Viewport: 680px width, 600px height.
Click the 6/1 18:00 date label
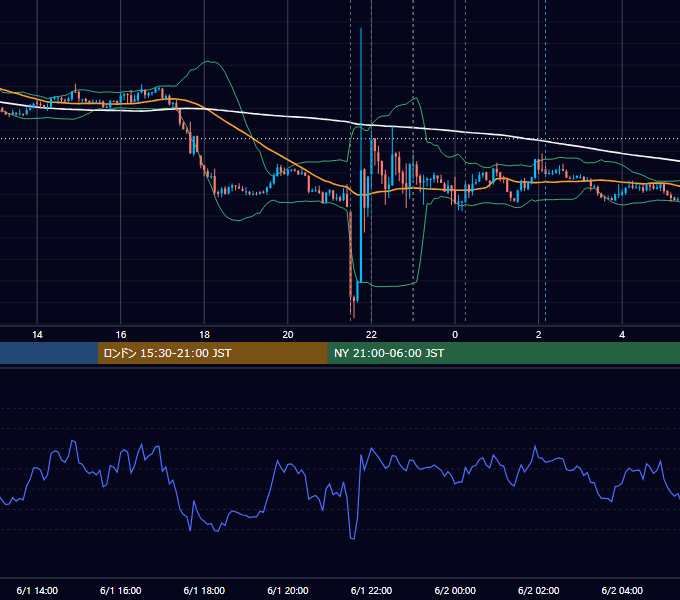[204, 590]
